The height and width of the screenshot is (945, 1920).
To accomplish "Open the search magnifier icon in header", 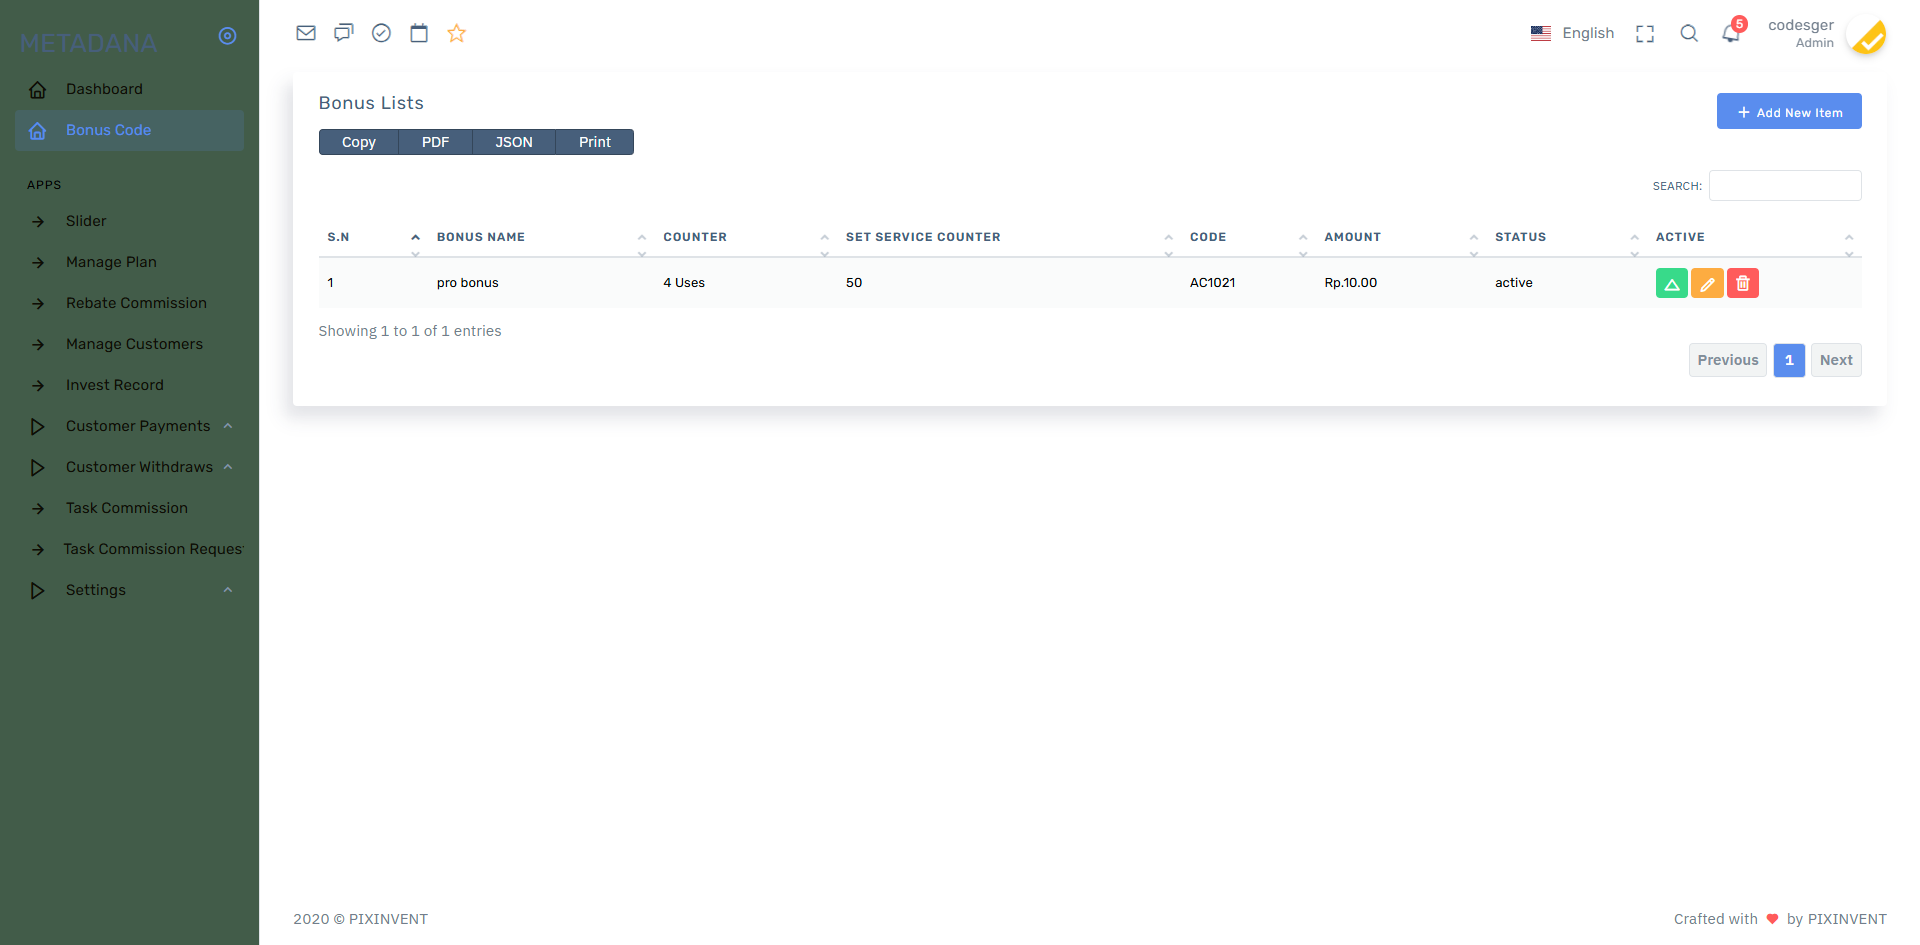I will (x=1689, y=33).
